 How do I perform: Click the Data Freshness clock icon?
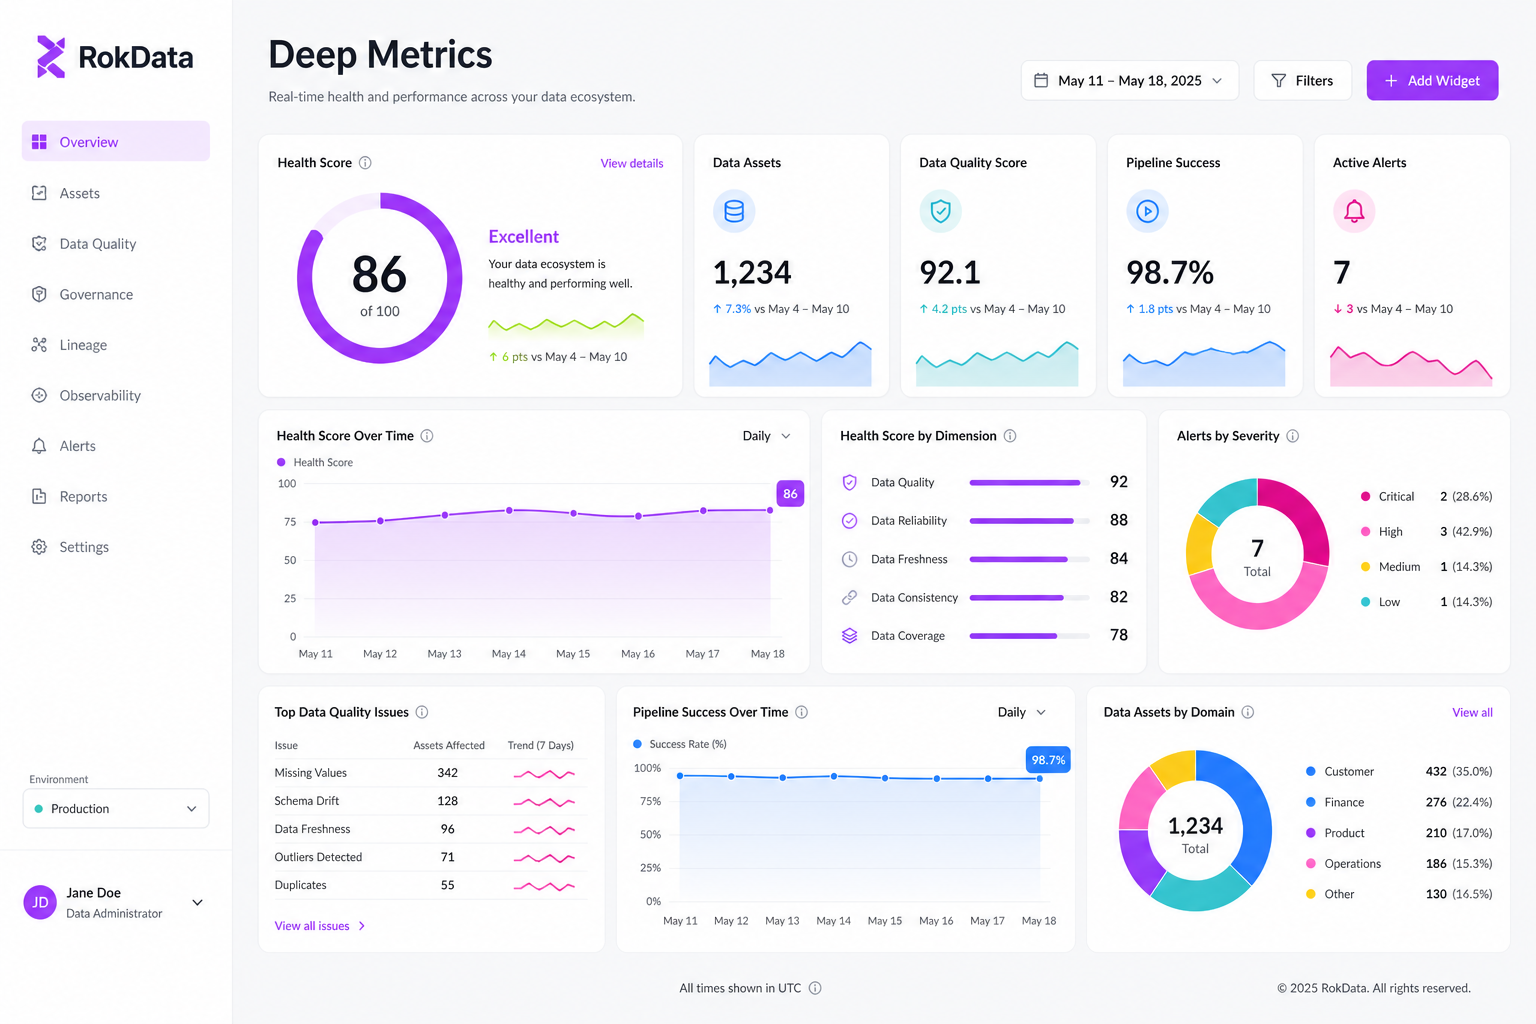(849, 559)
